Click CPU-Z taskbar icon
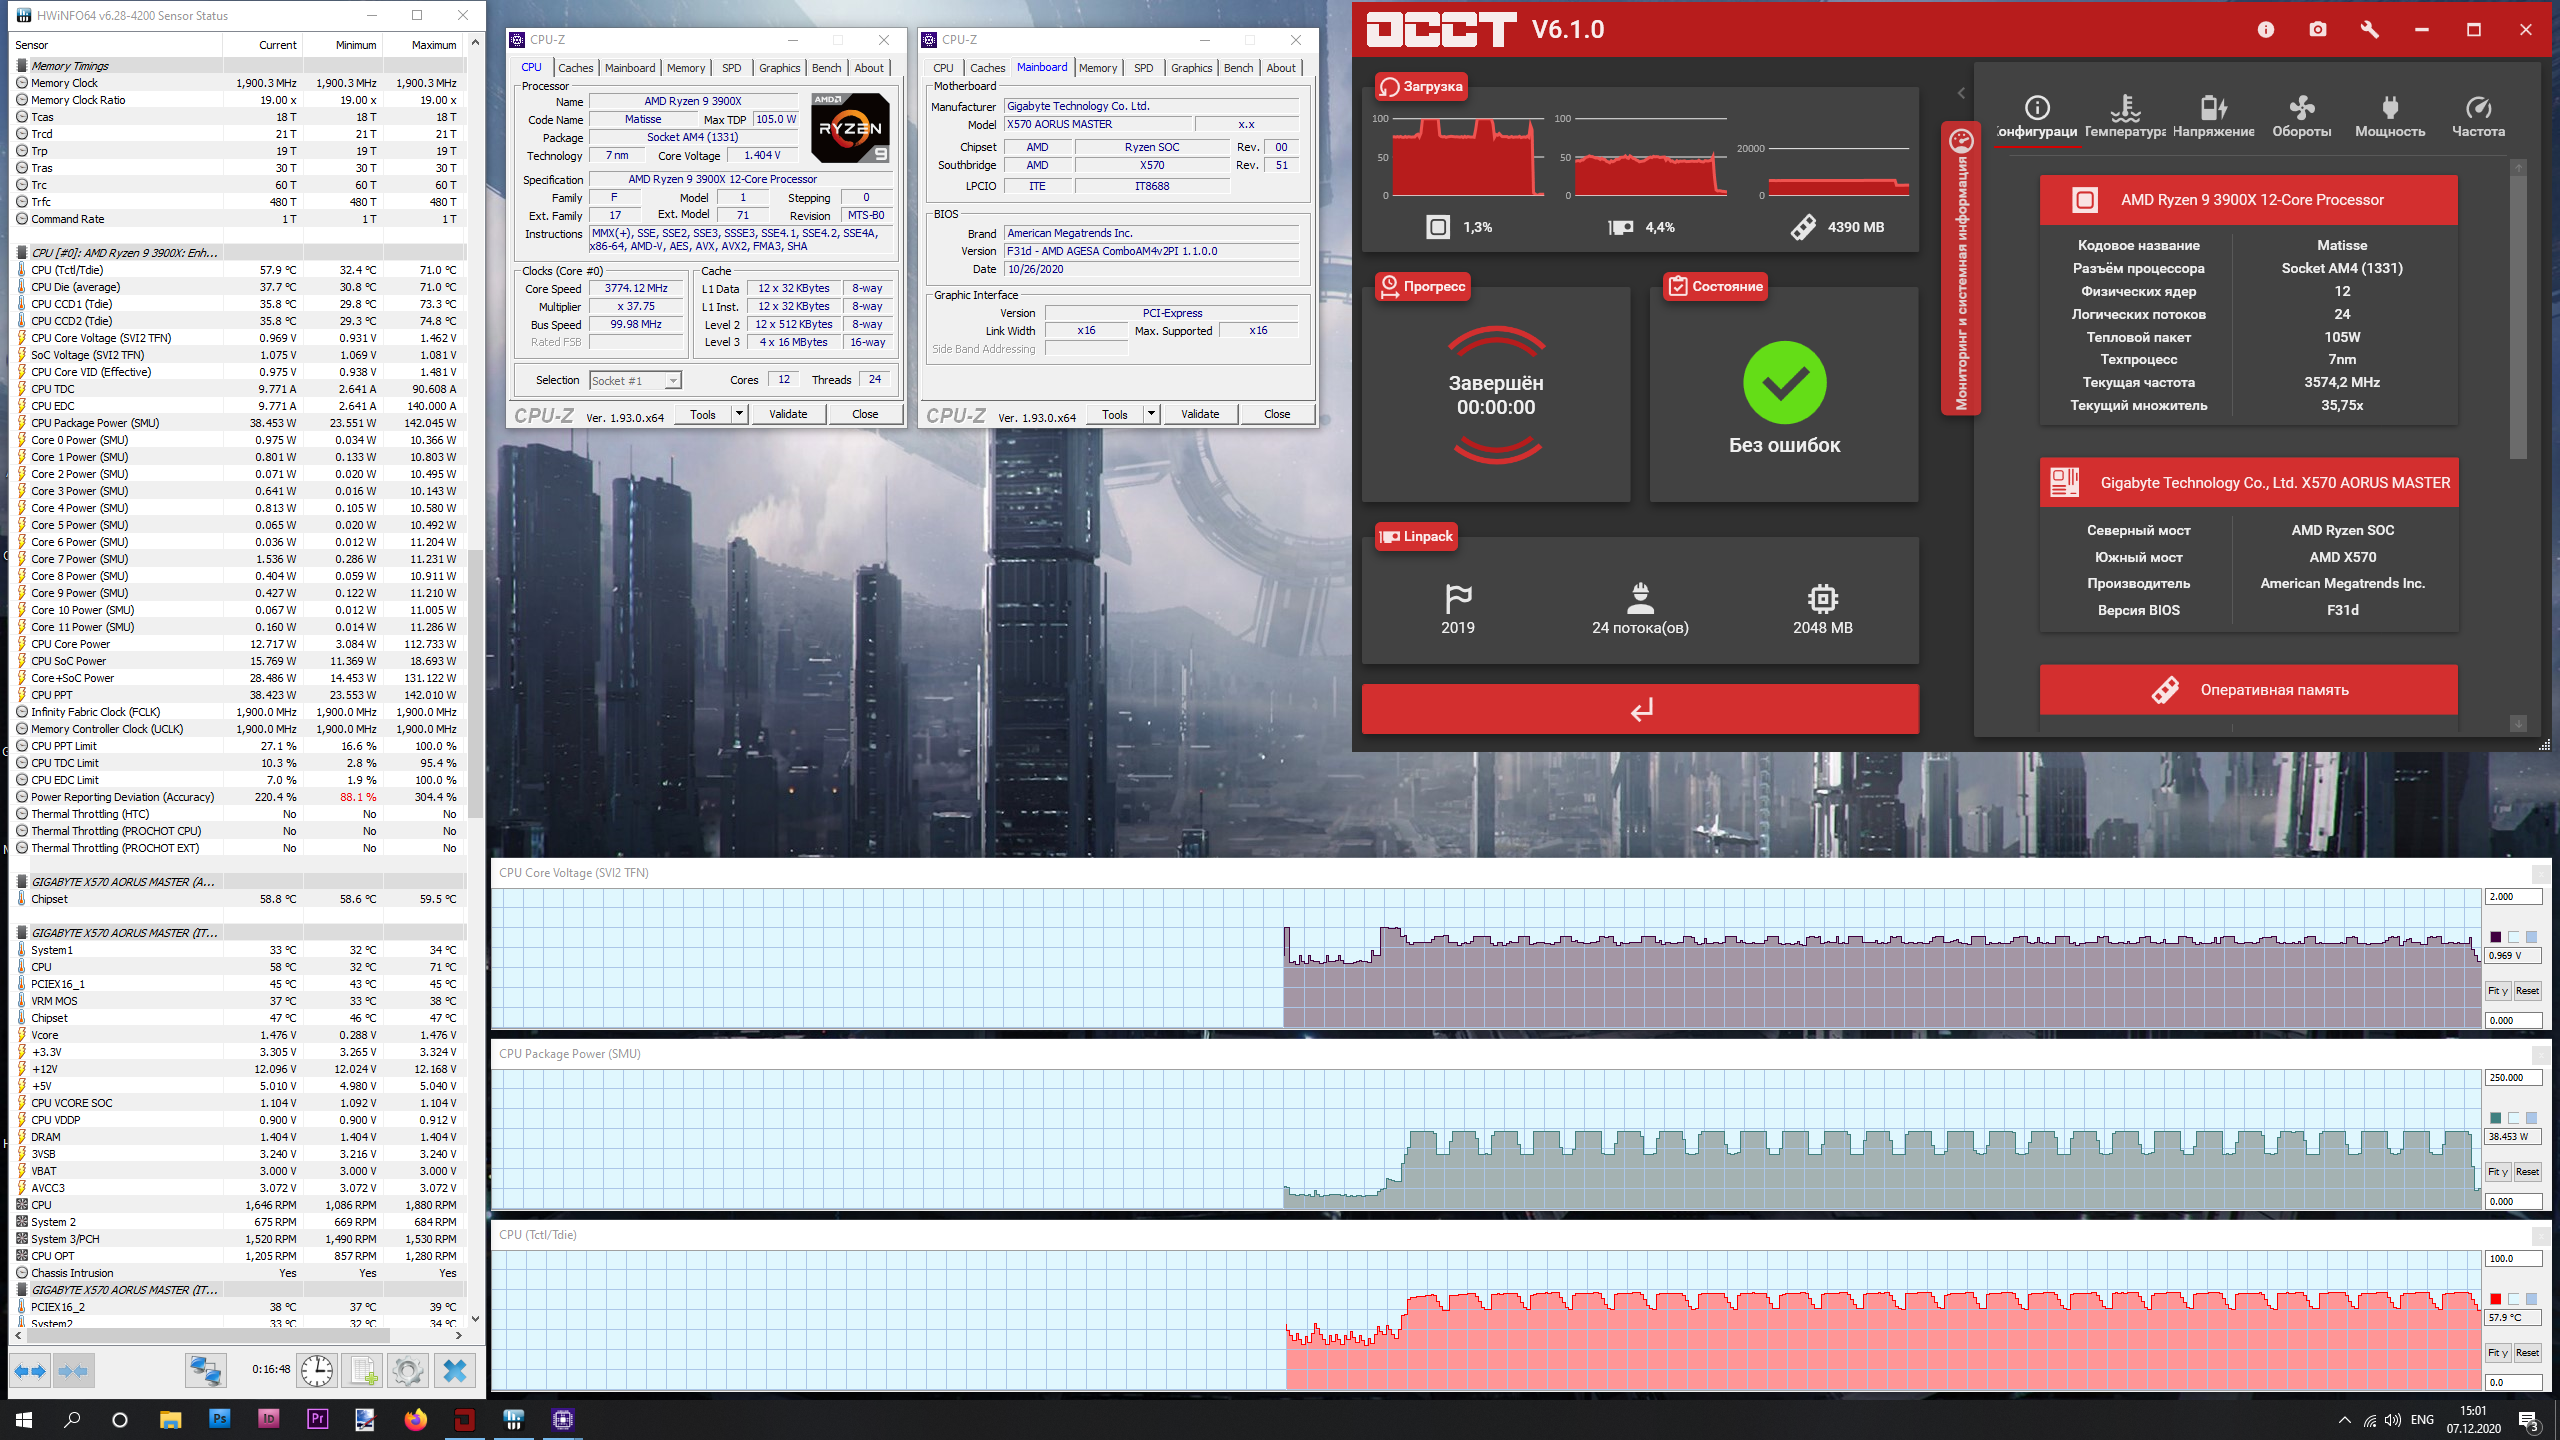This screenshot has height=1440, width=2560. (x=563, y=1418)
